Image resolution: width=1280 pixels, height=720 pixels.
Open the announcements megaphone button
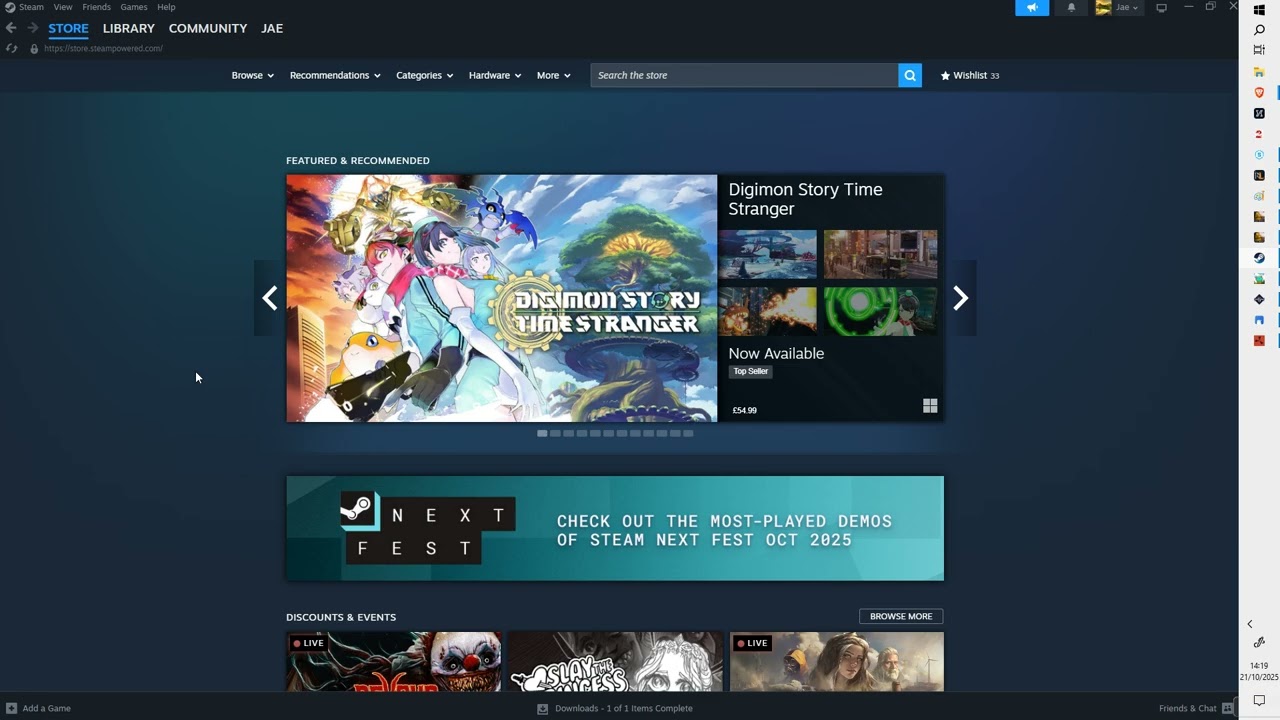[1032, 8]
